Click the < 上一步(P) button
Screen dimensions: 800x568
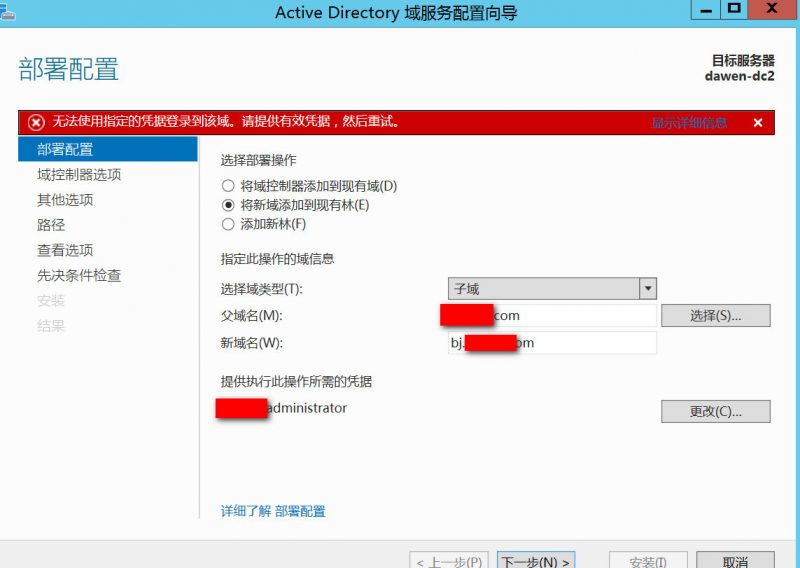[x=449, y=560]
